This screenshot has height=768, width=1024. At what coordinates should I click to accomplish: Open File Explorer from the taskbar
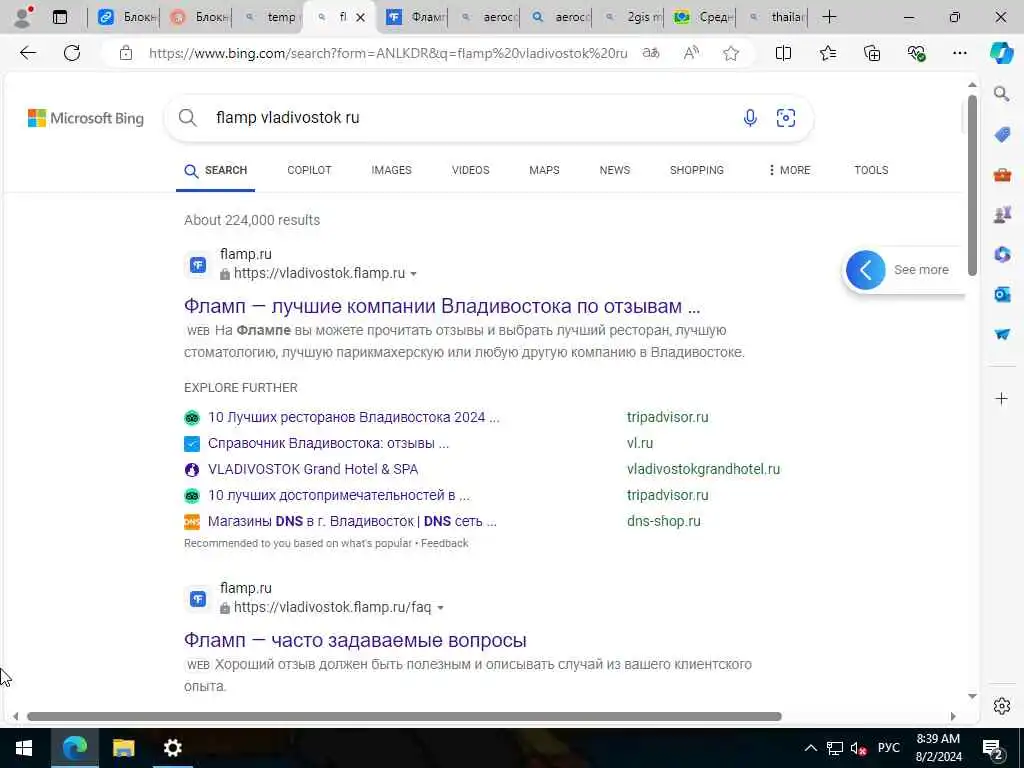tap(123, 748)
